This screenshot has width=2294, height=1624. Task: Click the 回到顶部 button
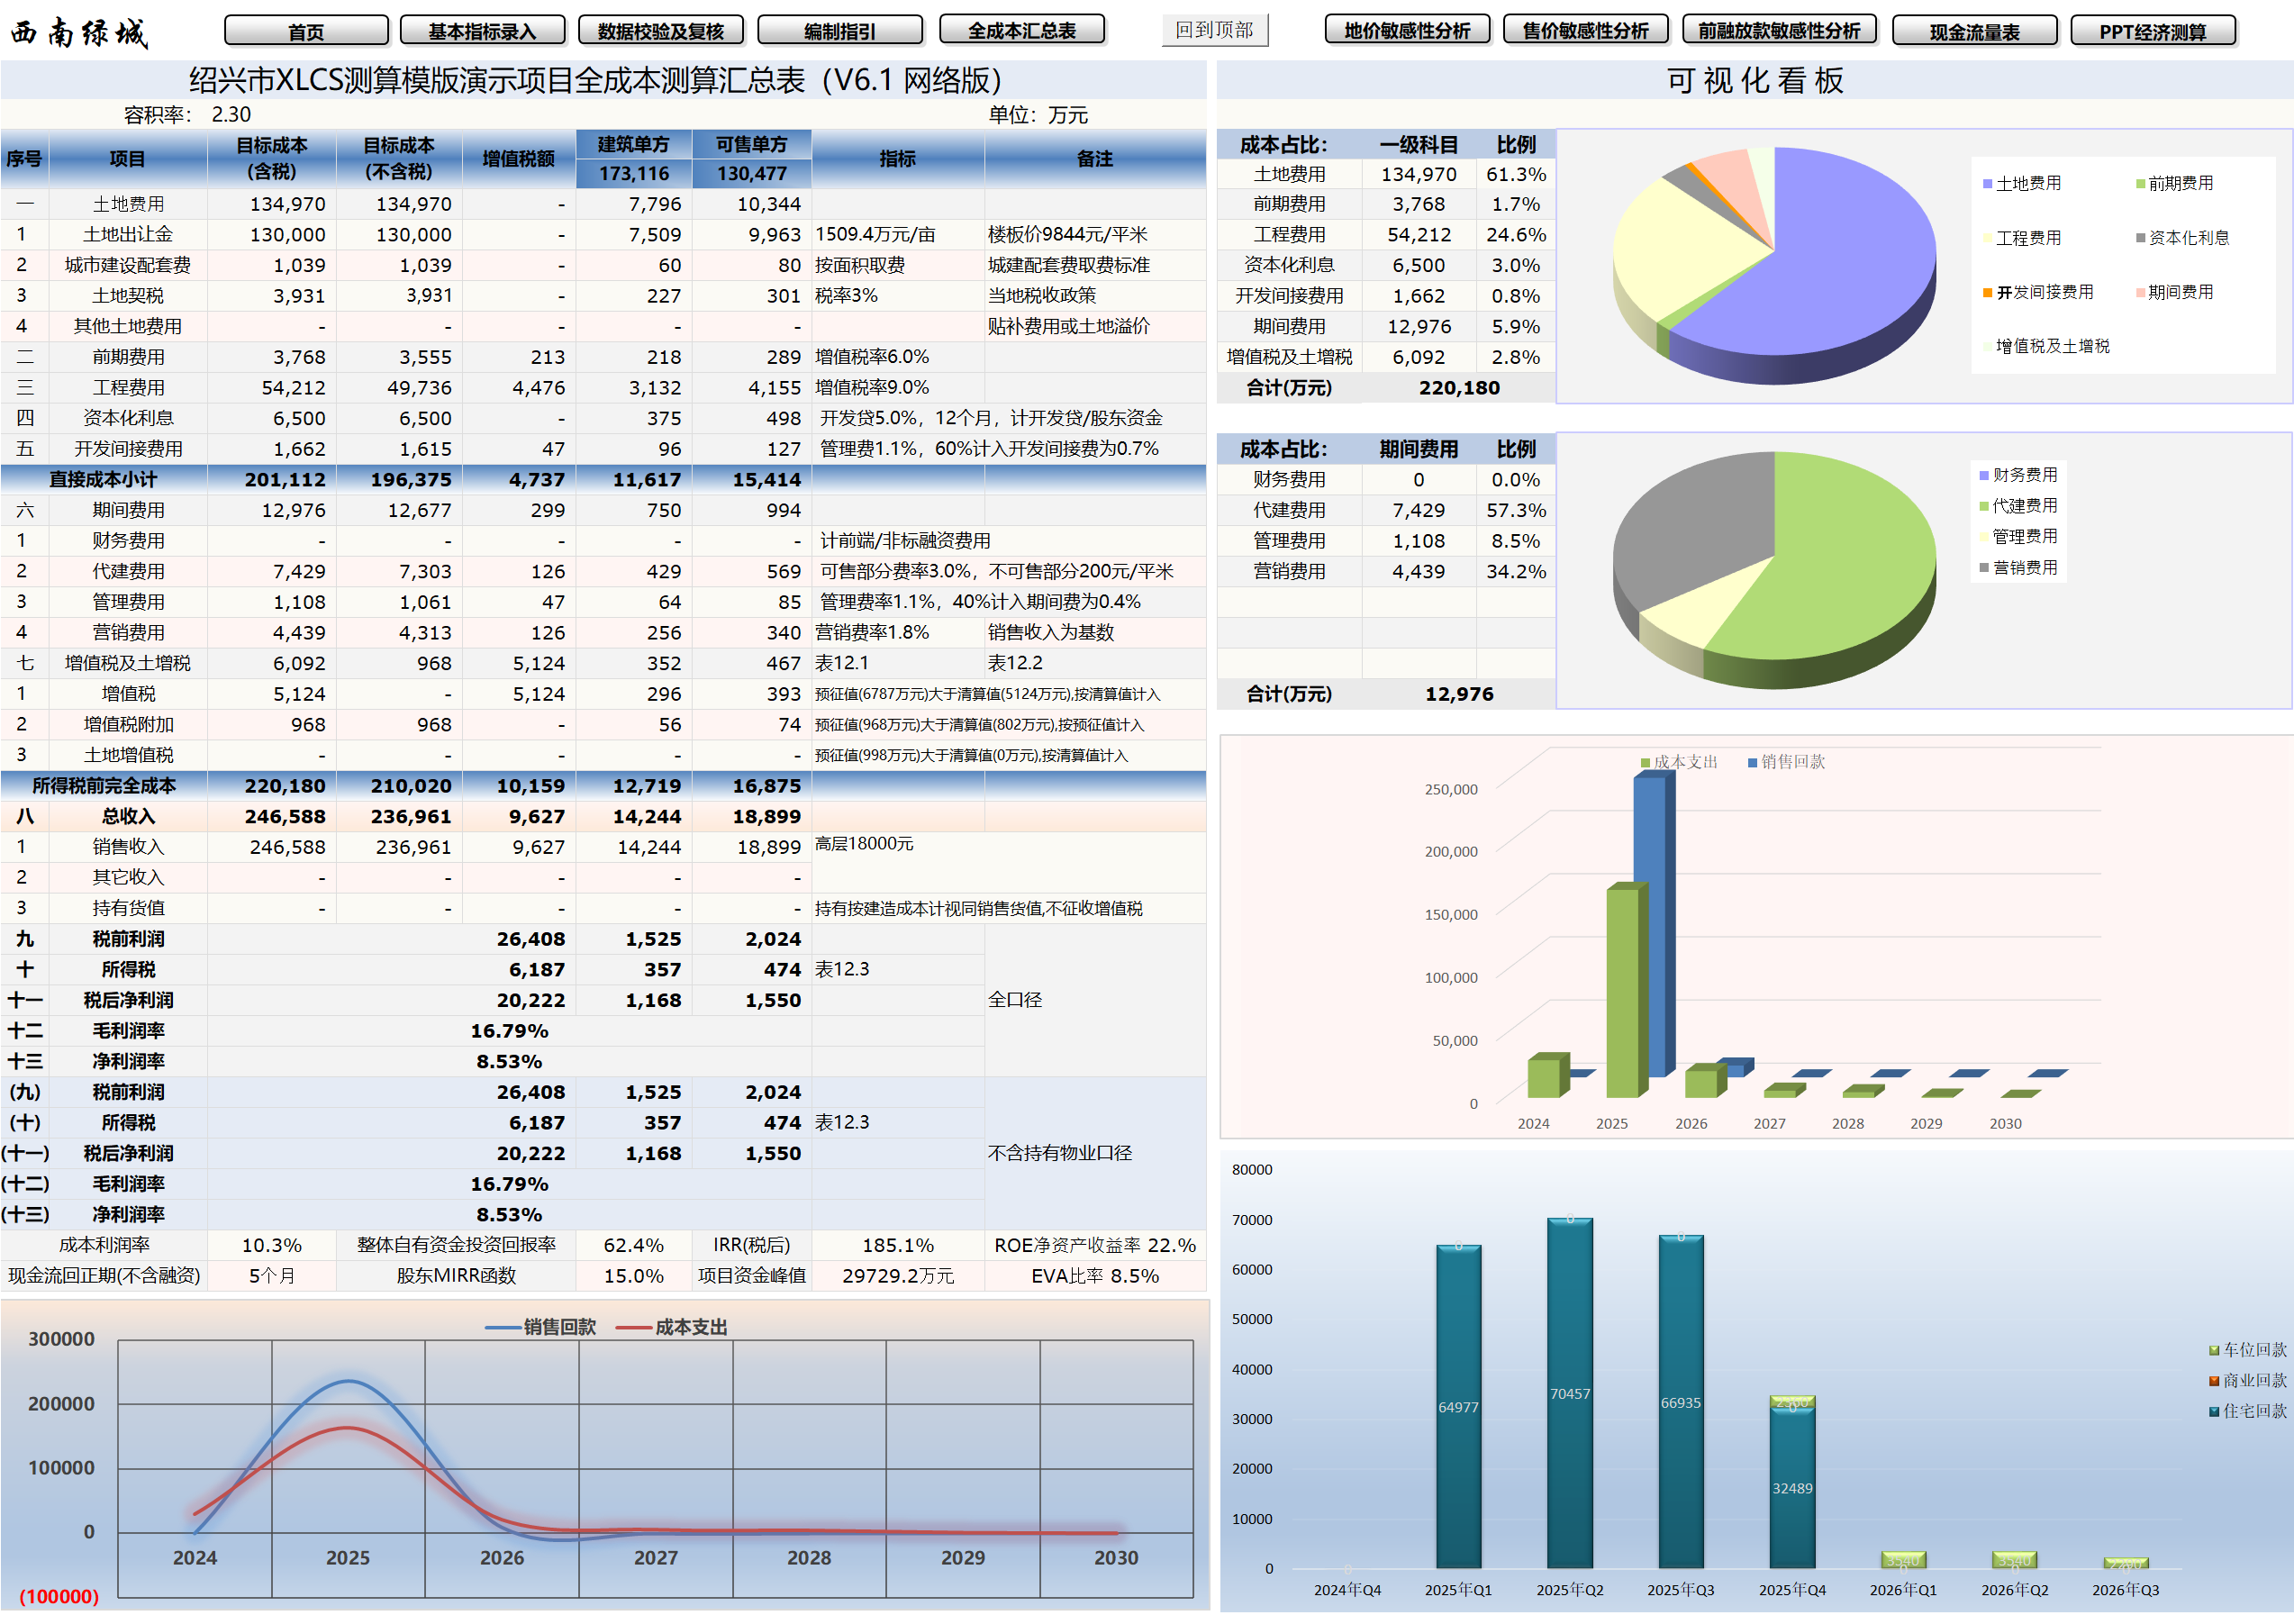pyautogui.click(x=1214, y=30)
